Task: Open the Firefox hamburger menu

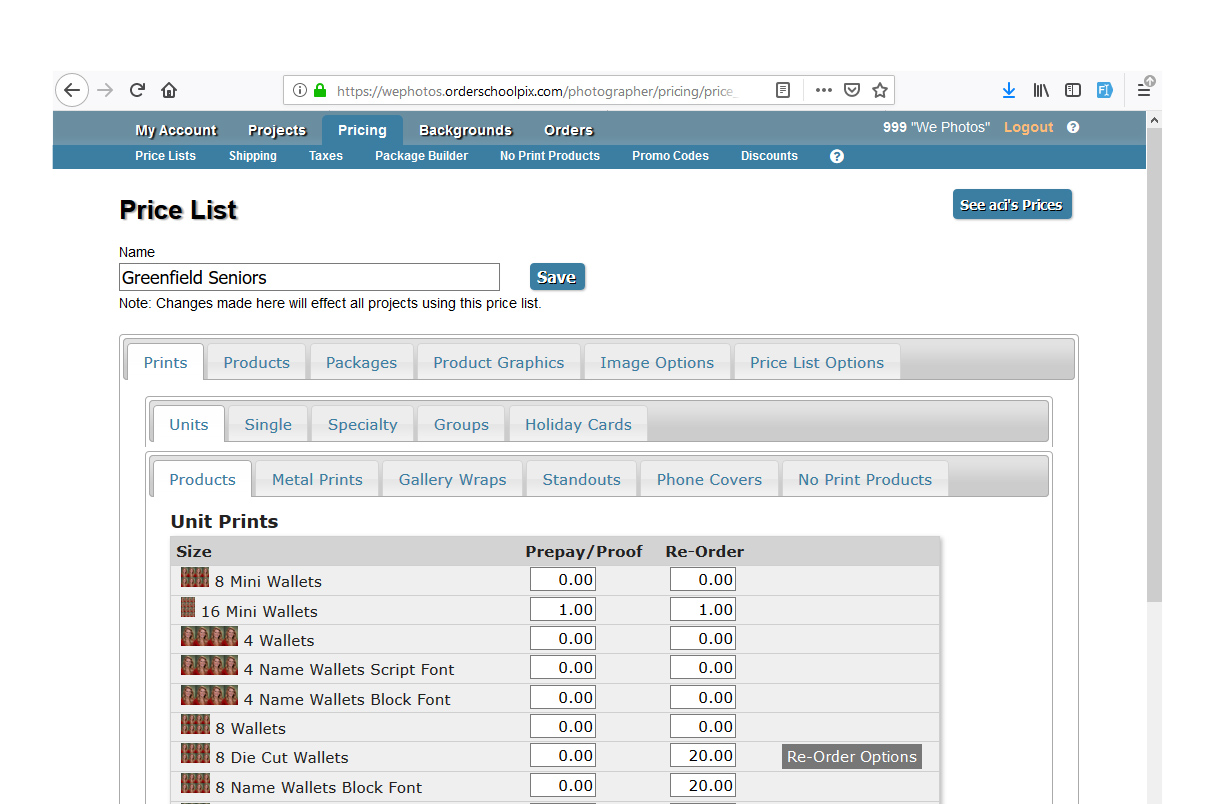Action: (1144, 90)
